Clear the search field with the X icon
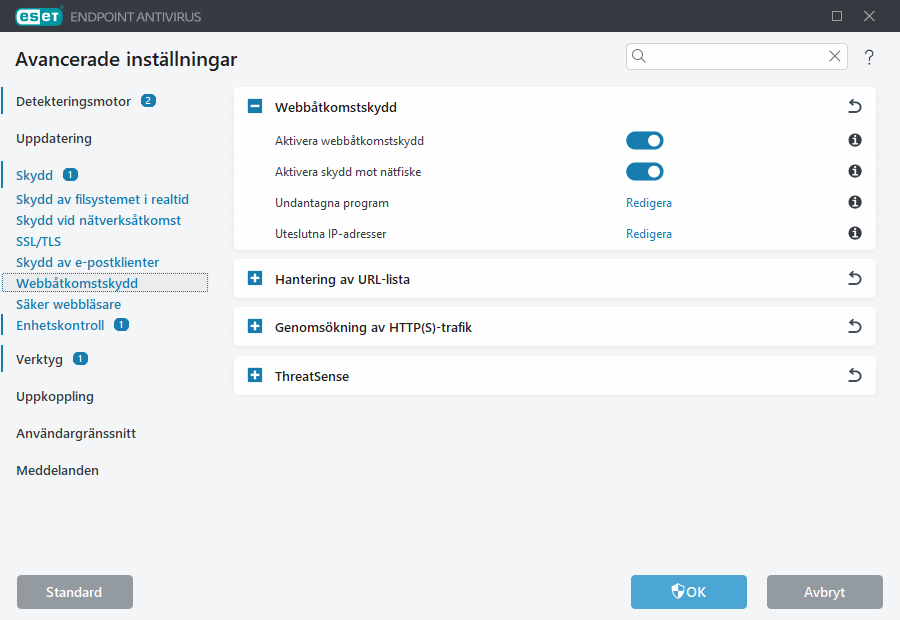Image resolution: width=900 pixels, height=620 pixels. click(834, 56)
